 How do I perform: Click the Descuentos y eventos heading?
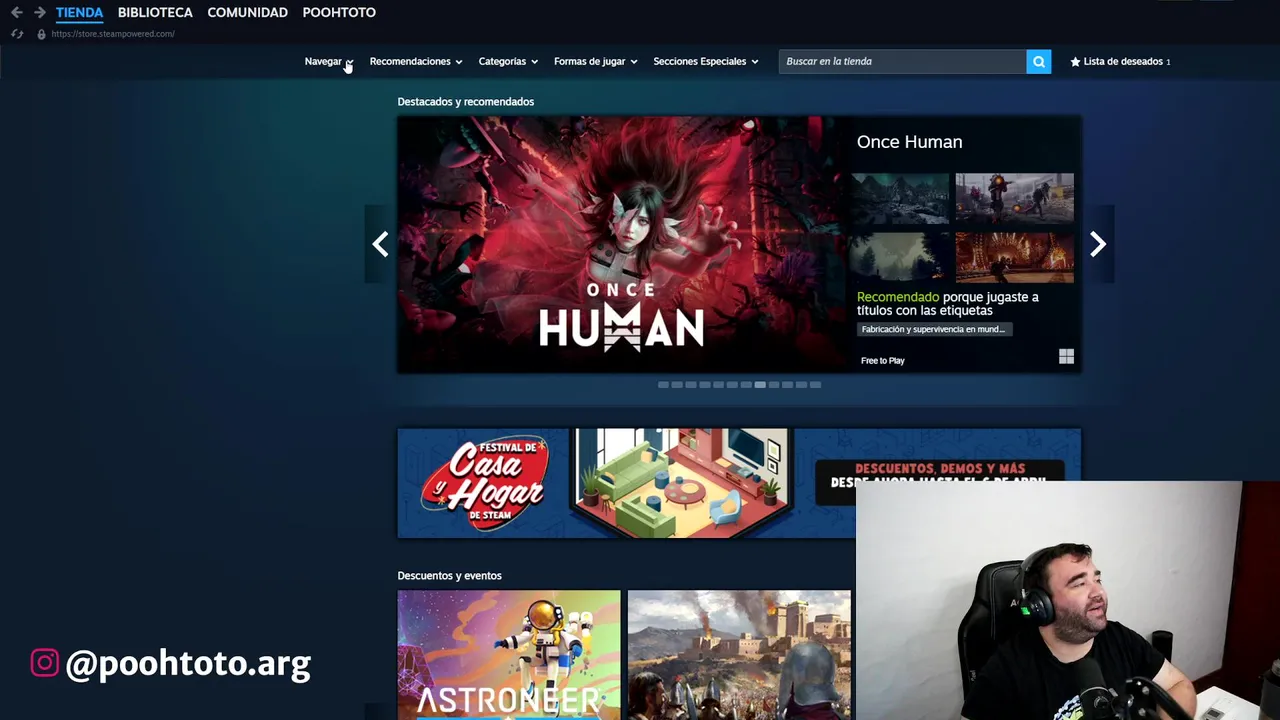coord(449,576)
